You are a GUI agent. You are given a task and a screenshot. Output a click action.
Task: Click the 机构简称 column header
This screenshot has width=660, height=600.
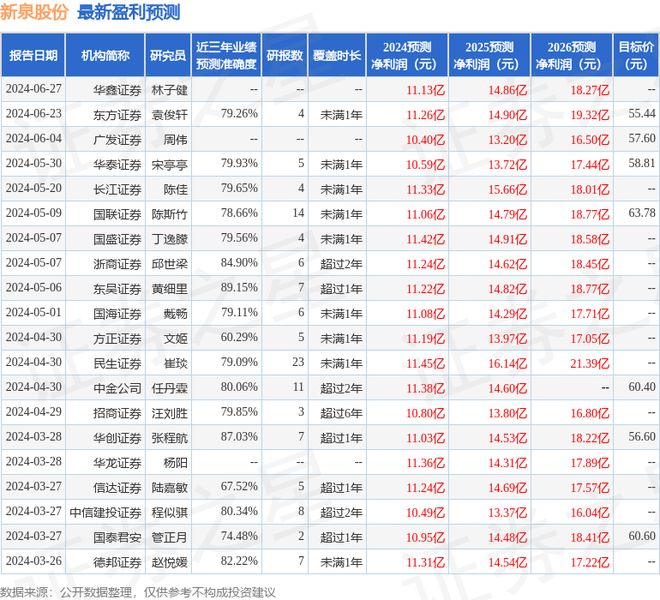click(105, 55)
